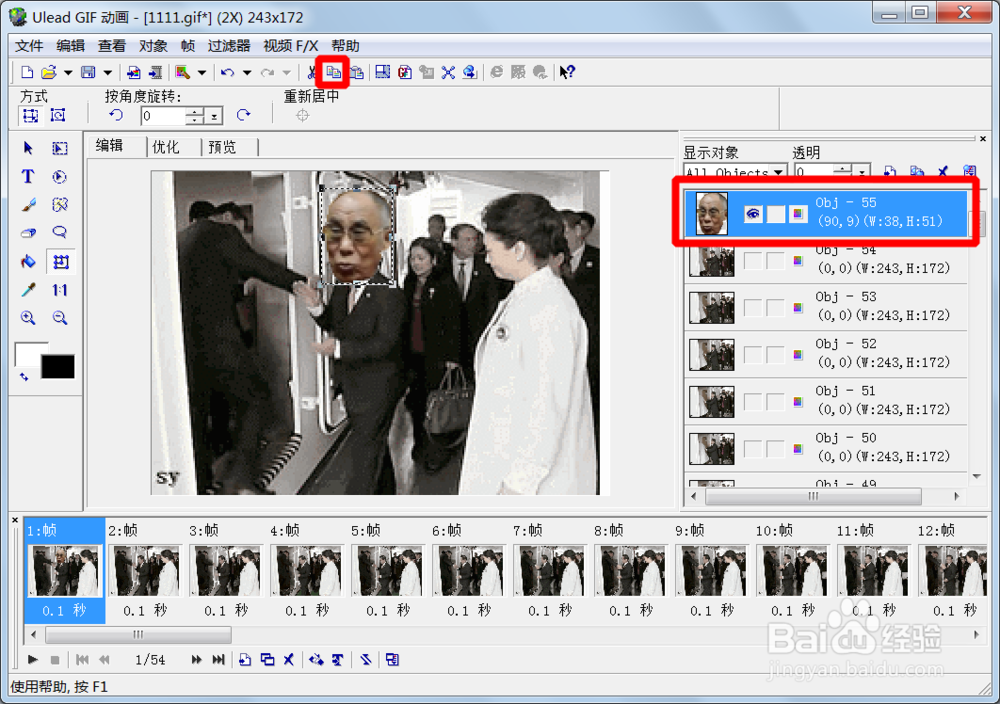Viewport: 1000px width, 704px height.
Task: Click the black background color swatch
Action: (58, 367)
